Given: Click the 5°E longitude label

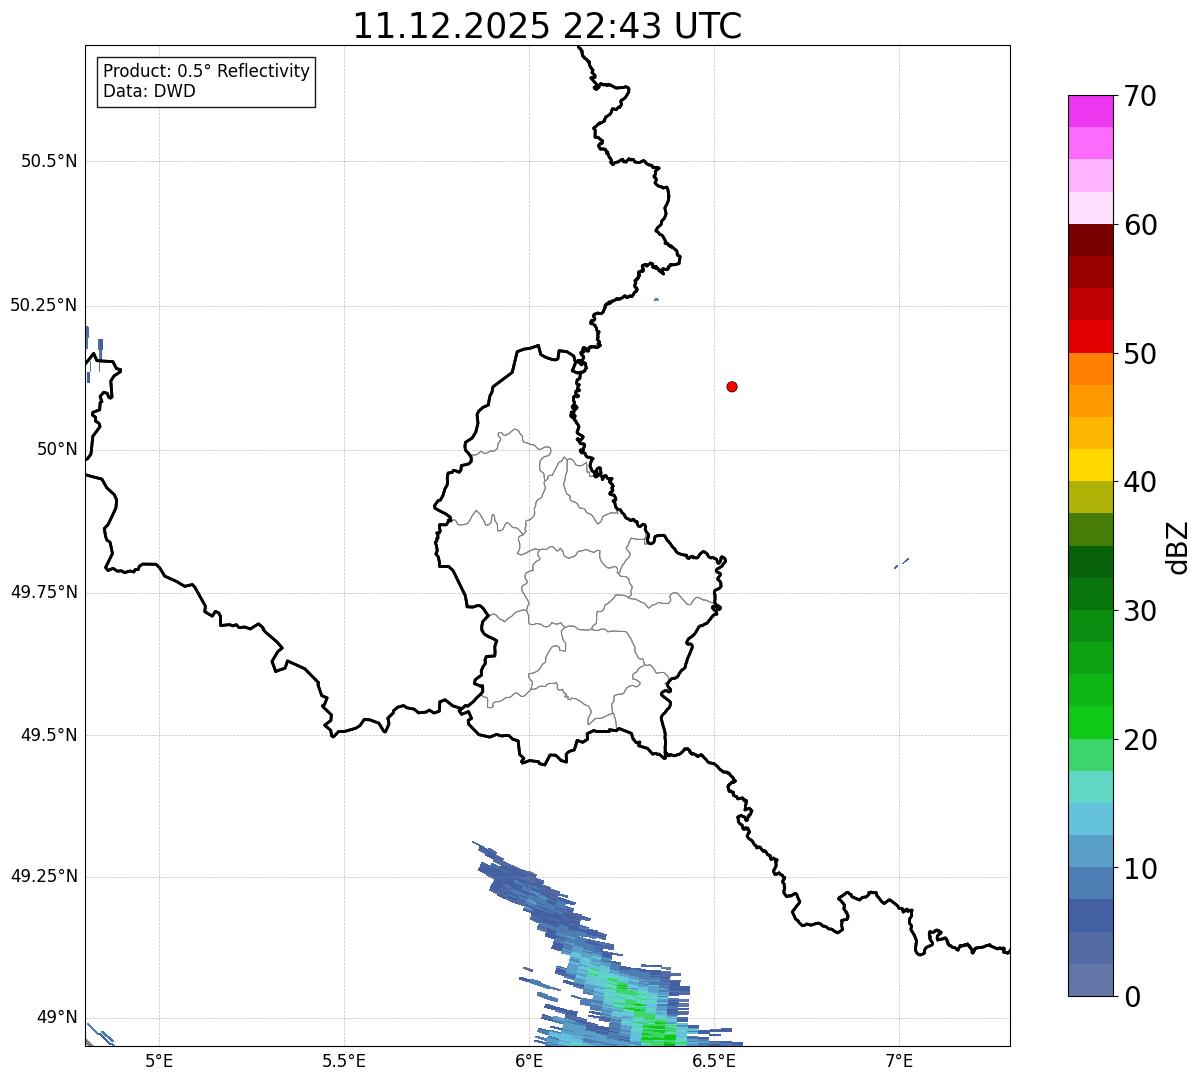Looking at the screenshot, I should (159, 1060).
